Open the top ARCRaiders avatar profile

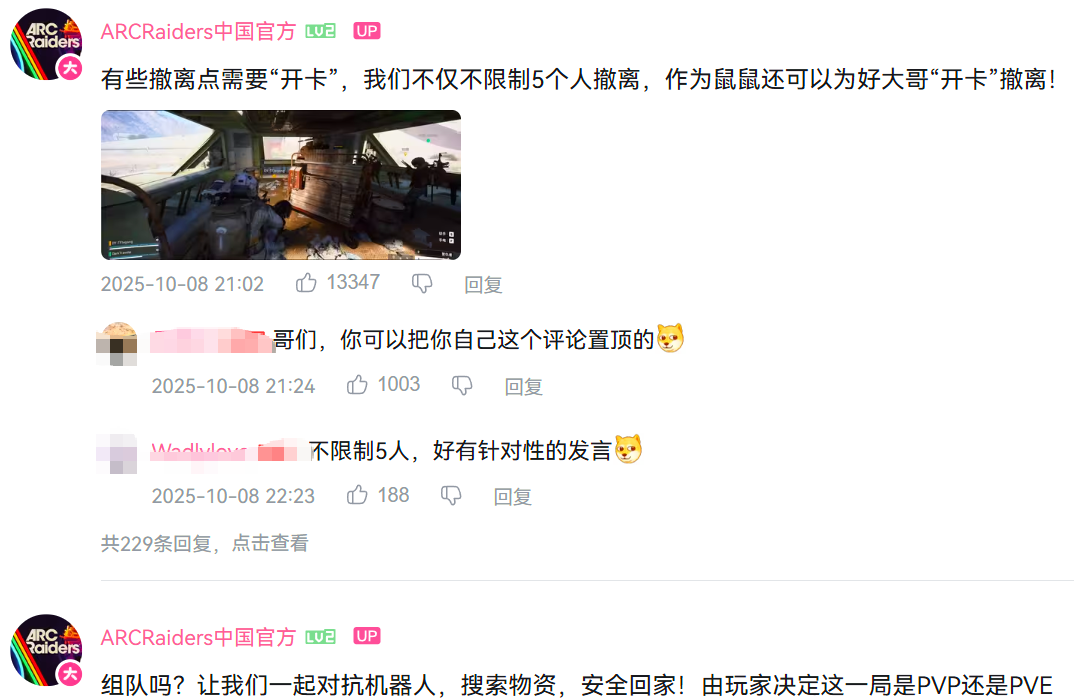coord(46,45)
